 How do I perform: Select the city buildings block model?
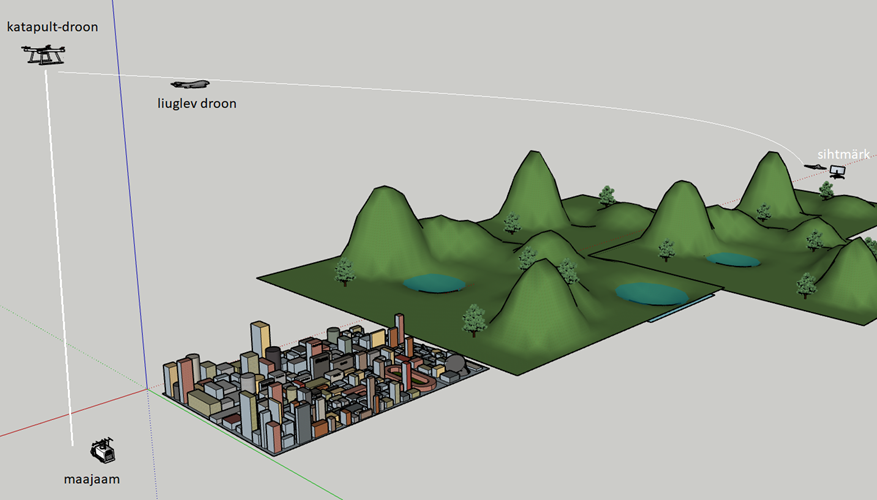point(324,386)
